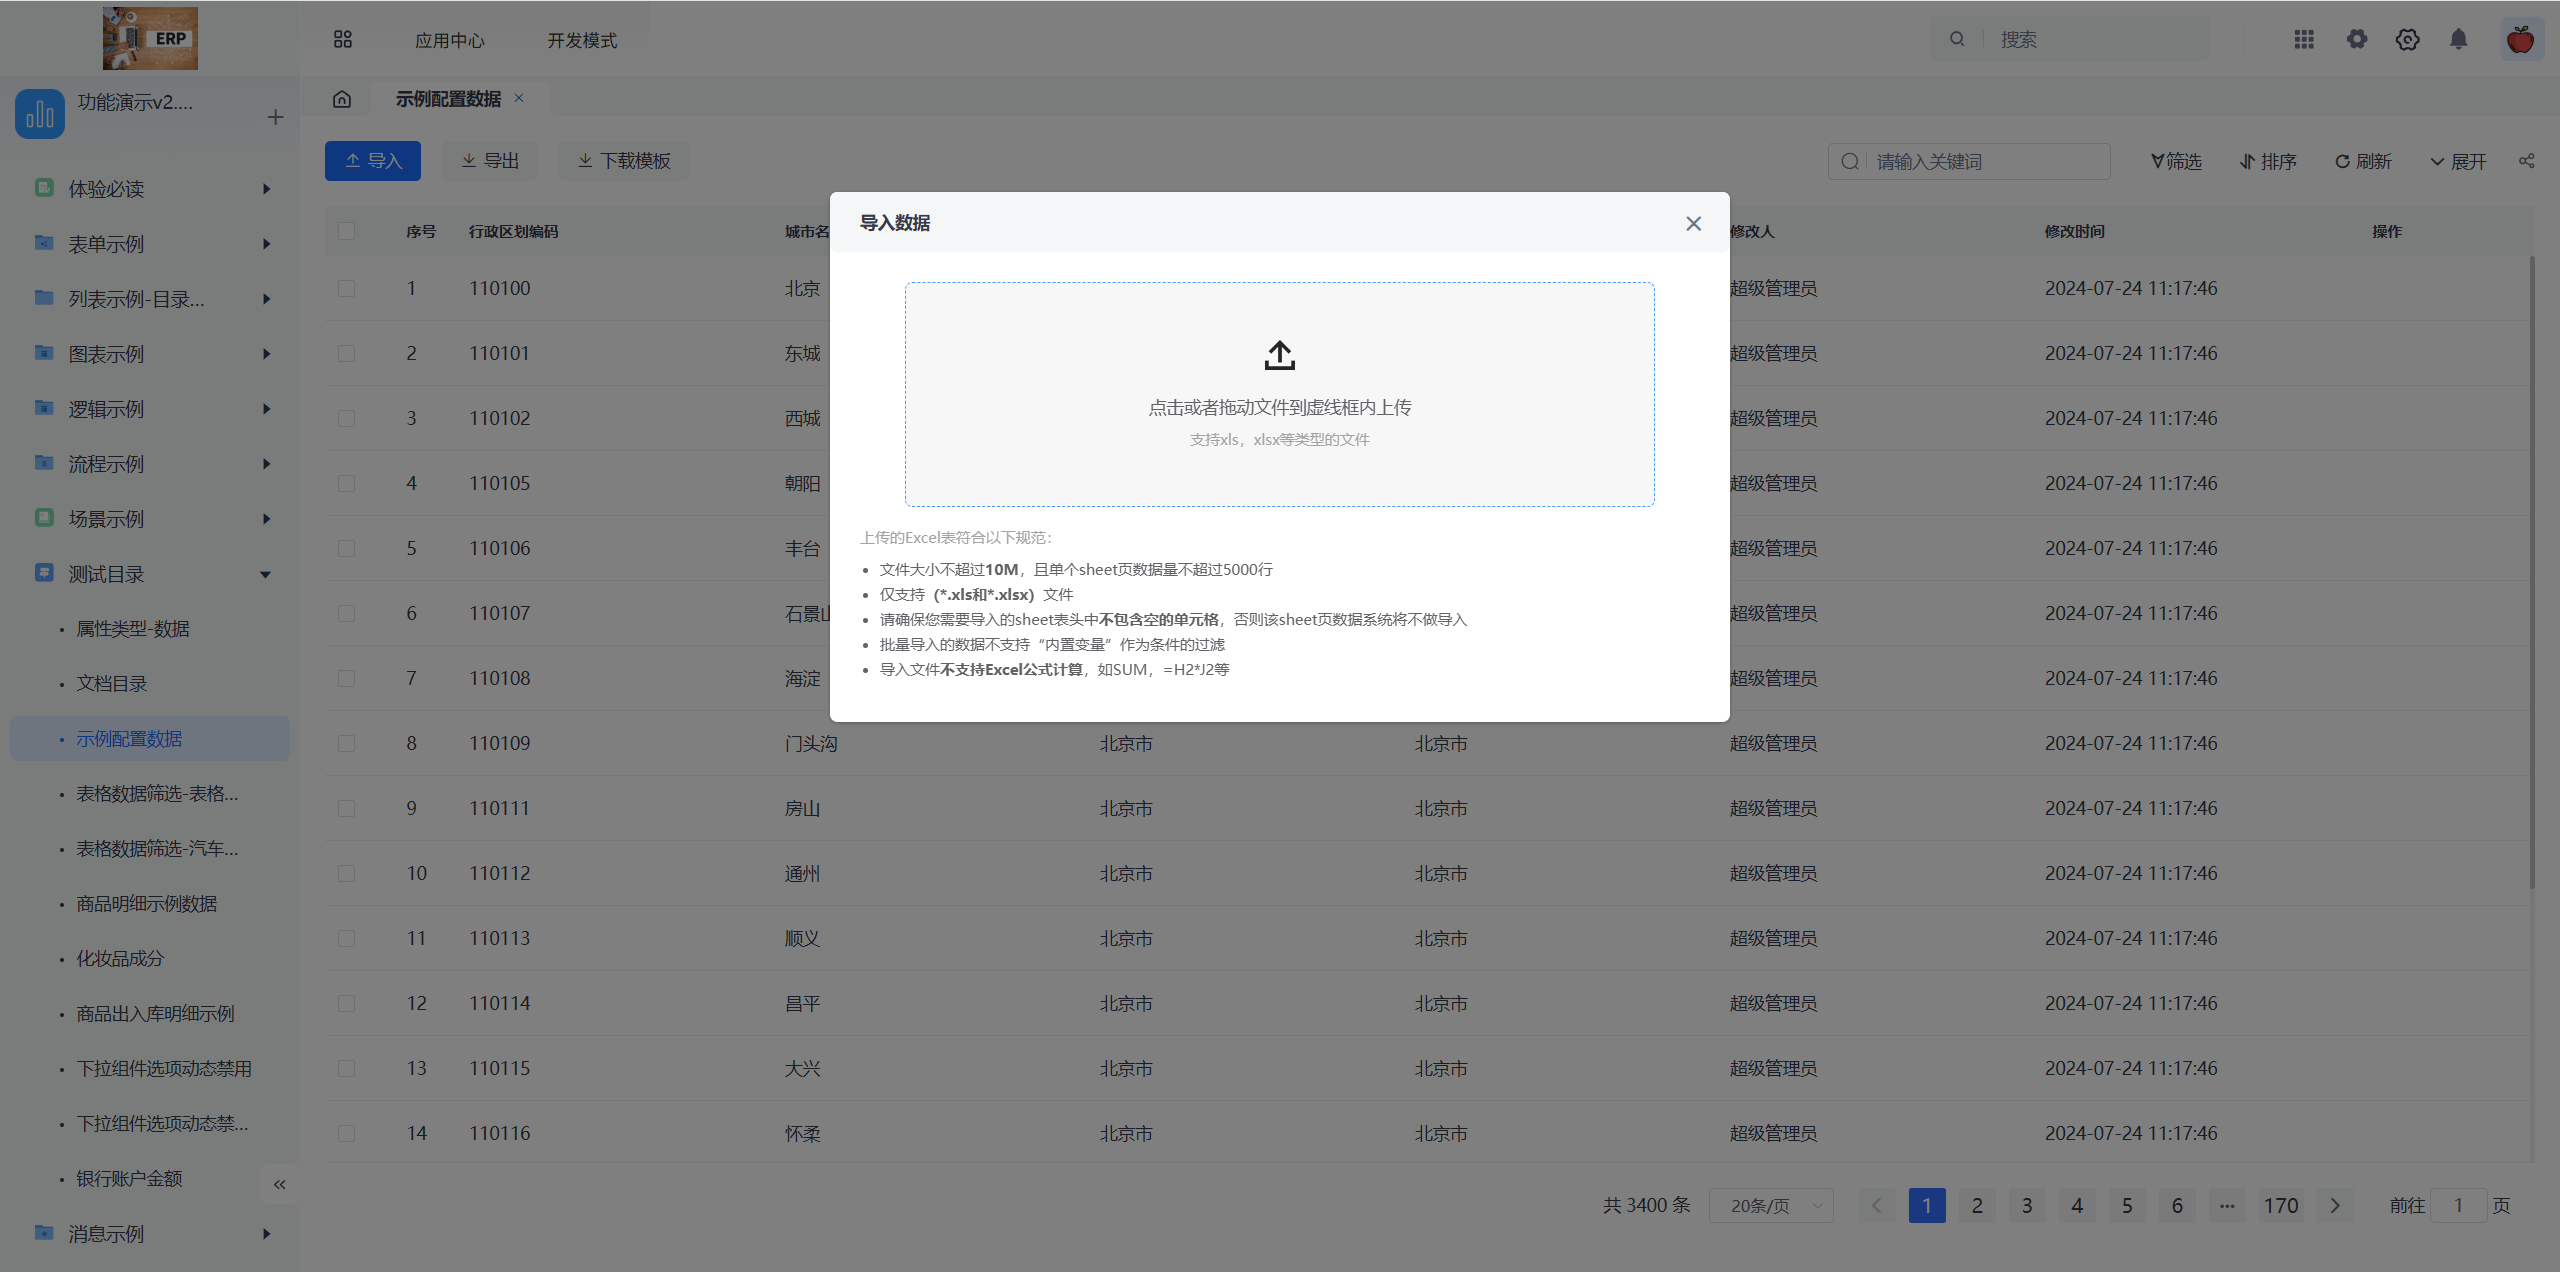Expand the 消息示例 menu

(x=150, y=1234)
